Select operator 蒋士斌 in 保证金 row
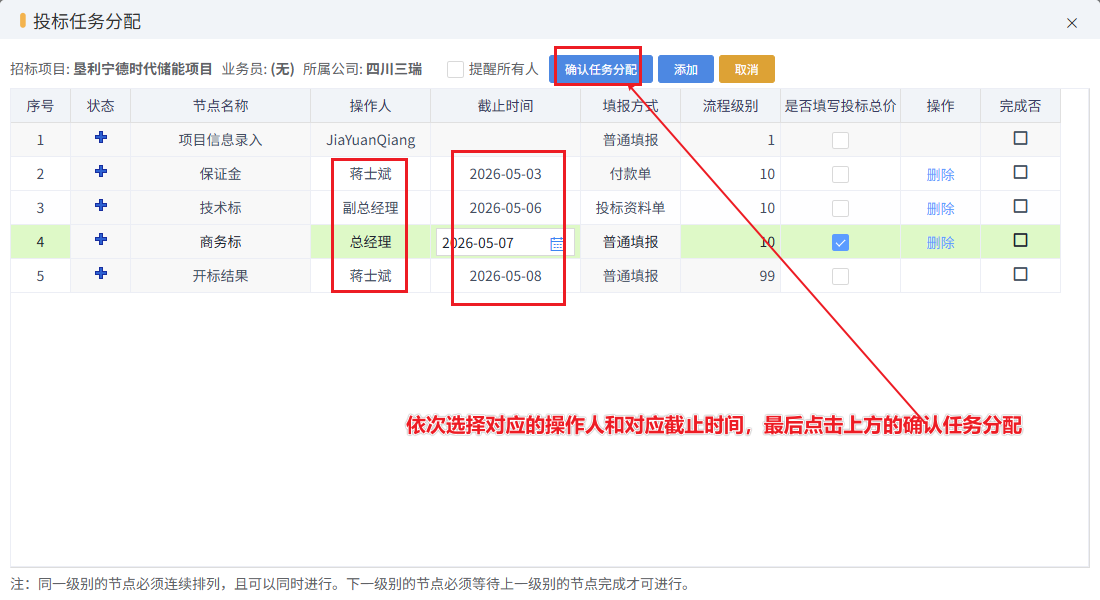Image resolution: width=1100 pixels, height=600 pixels. pyautogui.click(x=370, y=174)
